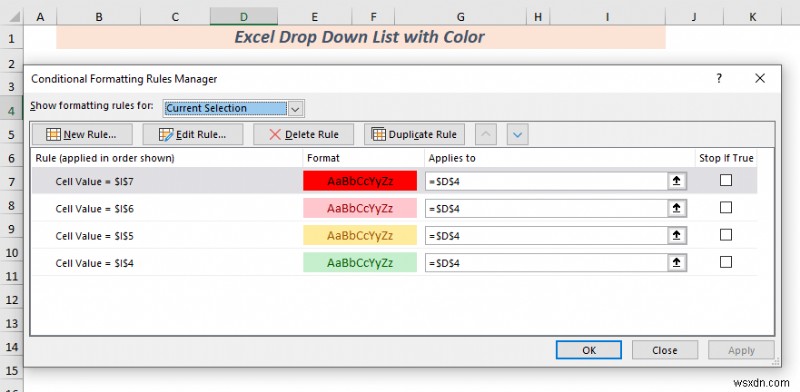800x392 pixels.
Task: Enable Stop If True for $I$5 rule
Action: [x=726, y=235]
